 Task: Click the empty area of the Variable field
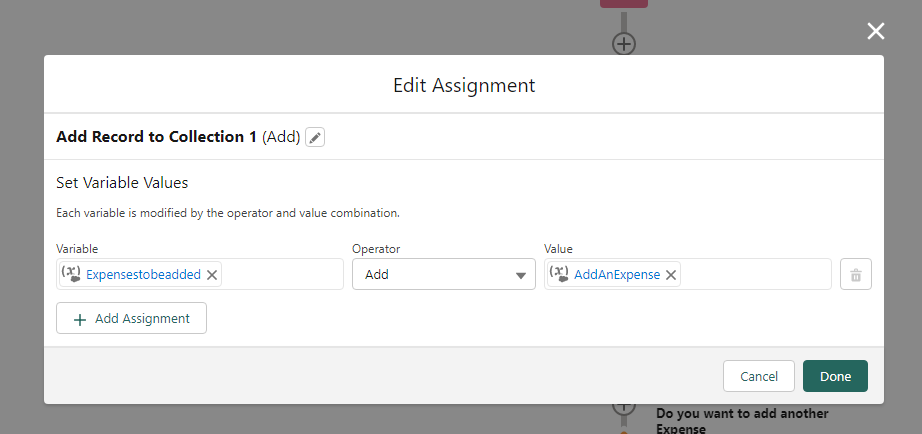(x=283, y=275)
